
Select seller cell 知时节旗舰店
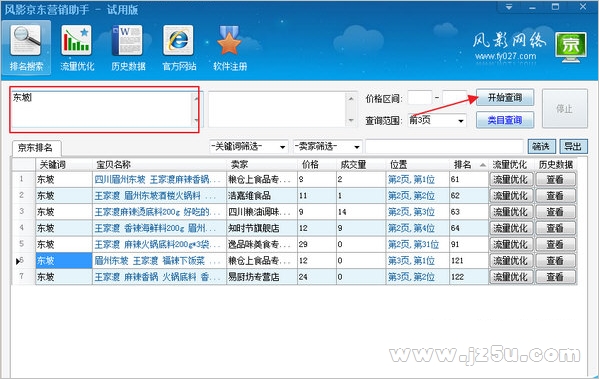pos(262,228)
